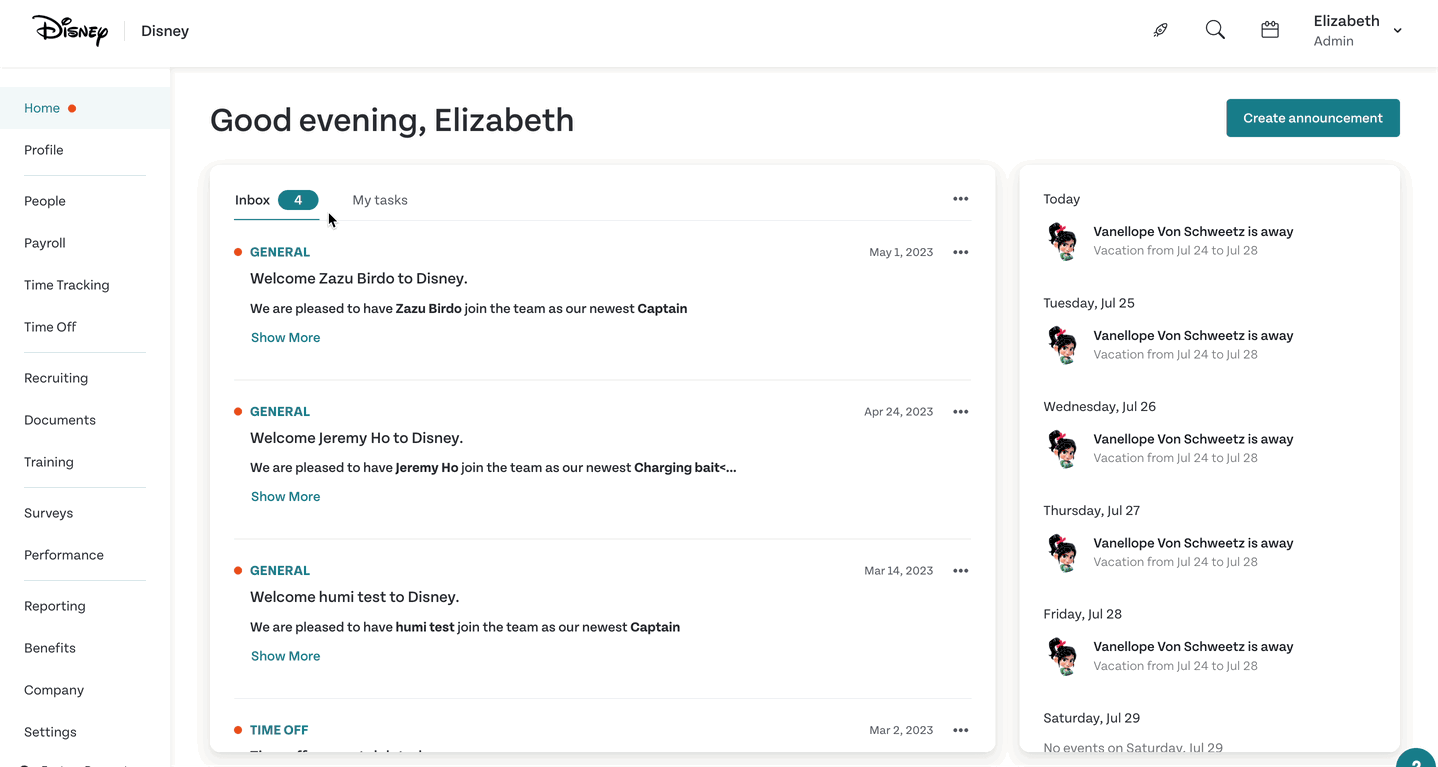Open options for humi test announcement
The width and height of the screenshot is (1438, 767).
click(x=960, y=570)
